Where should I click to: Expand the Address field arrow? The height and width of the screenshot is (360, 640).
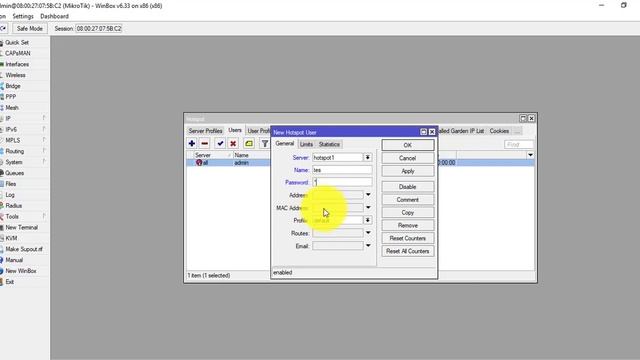click(368, 195)
